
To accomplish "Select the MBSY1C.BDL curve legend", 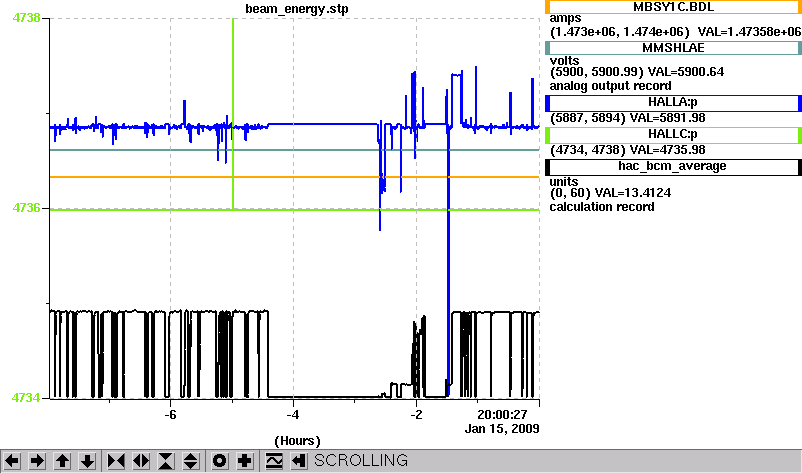I will click(x=673, y=7).
